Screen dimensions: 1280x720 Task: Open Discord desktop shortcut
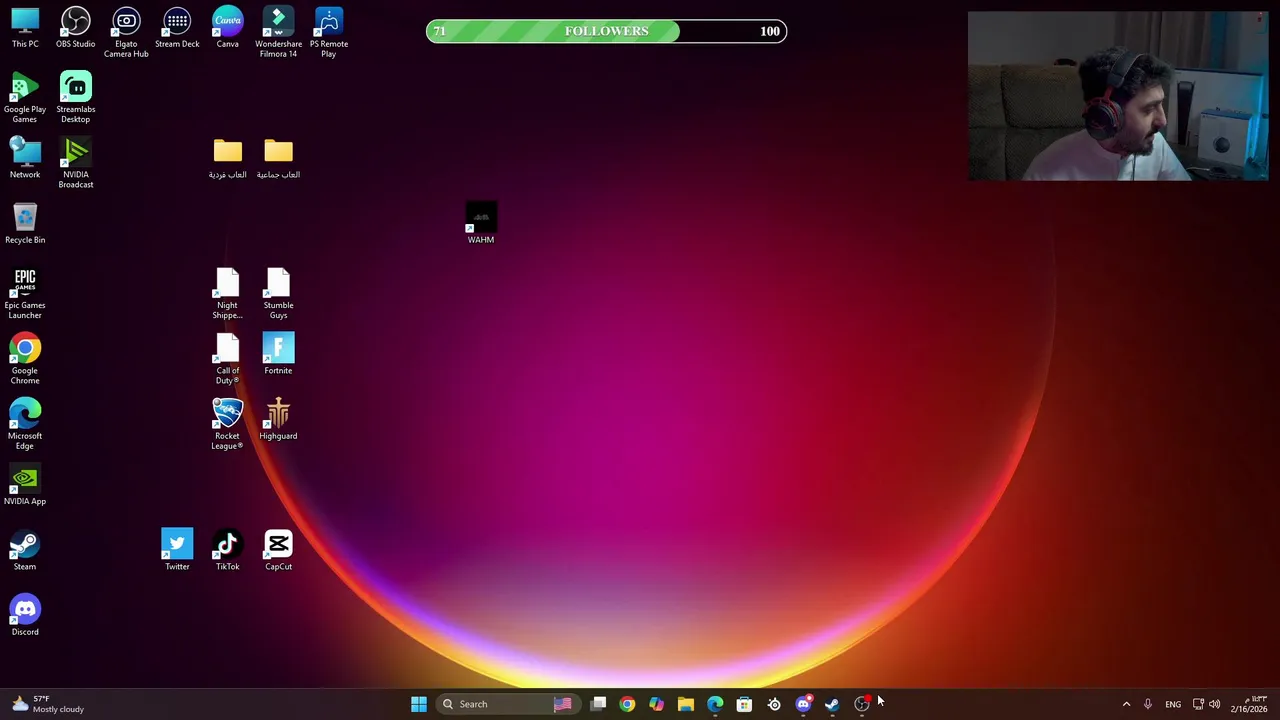point(25,615)
